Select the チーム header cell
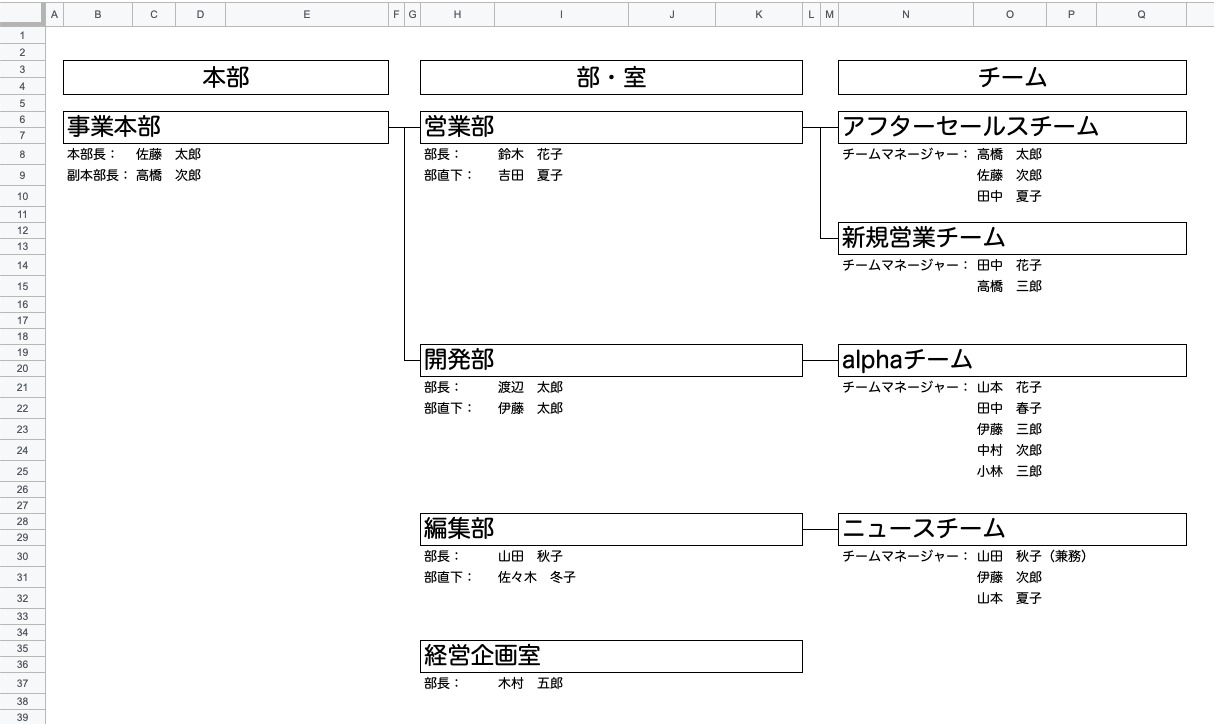The height and width of the screenshot is (724, 1214). click(x=1011, y=77)
